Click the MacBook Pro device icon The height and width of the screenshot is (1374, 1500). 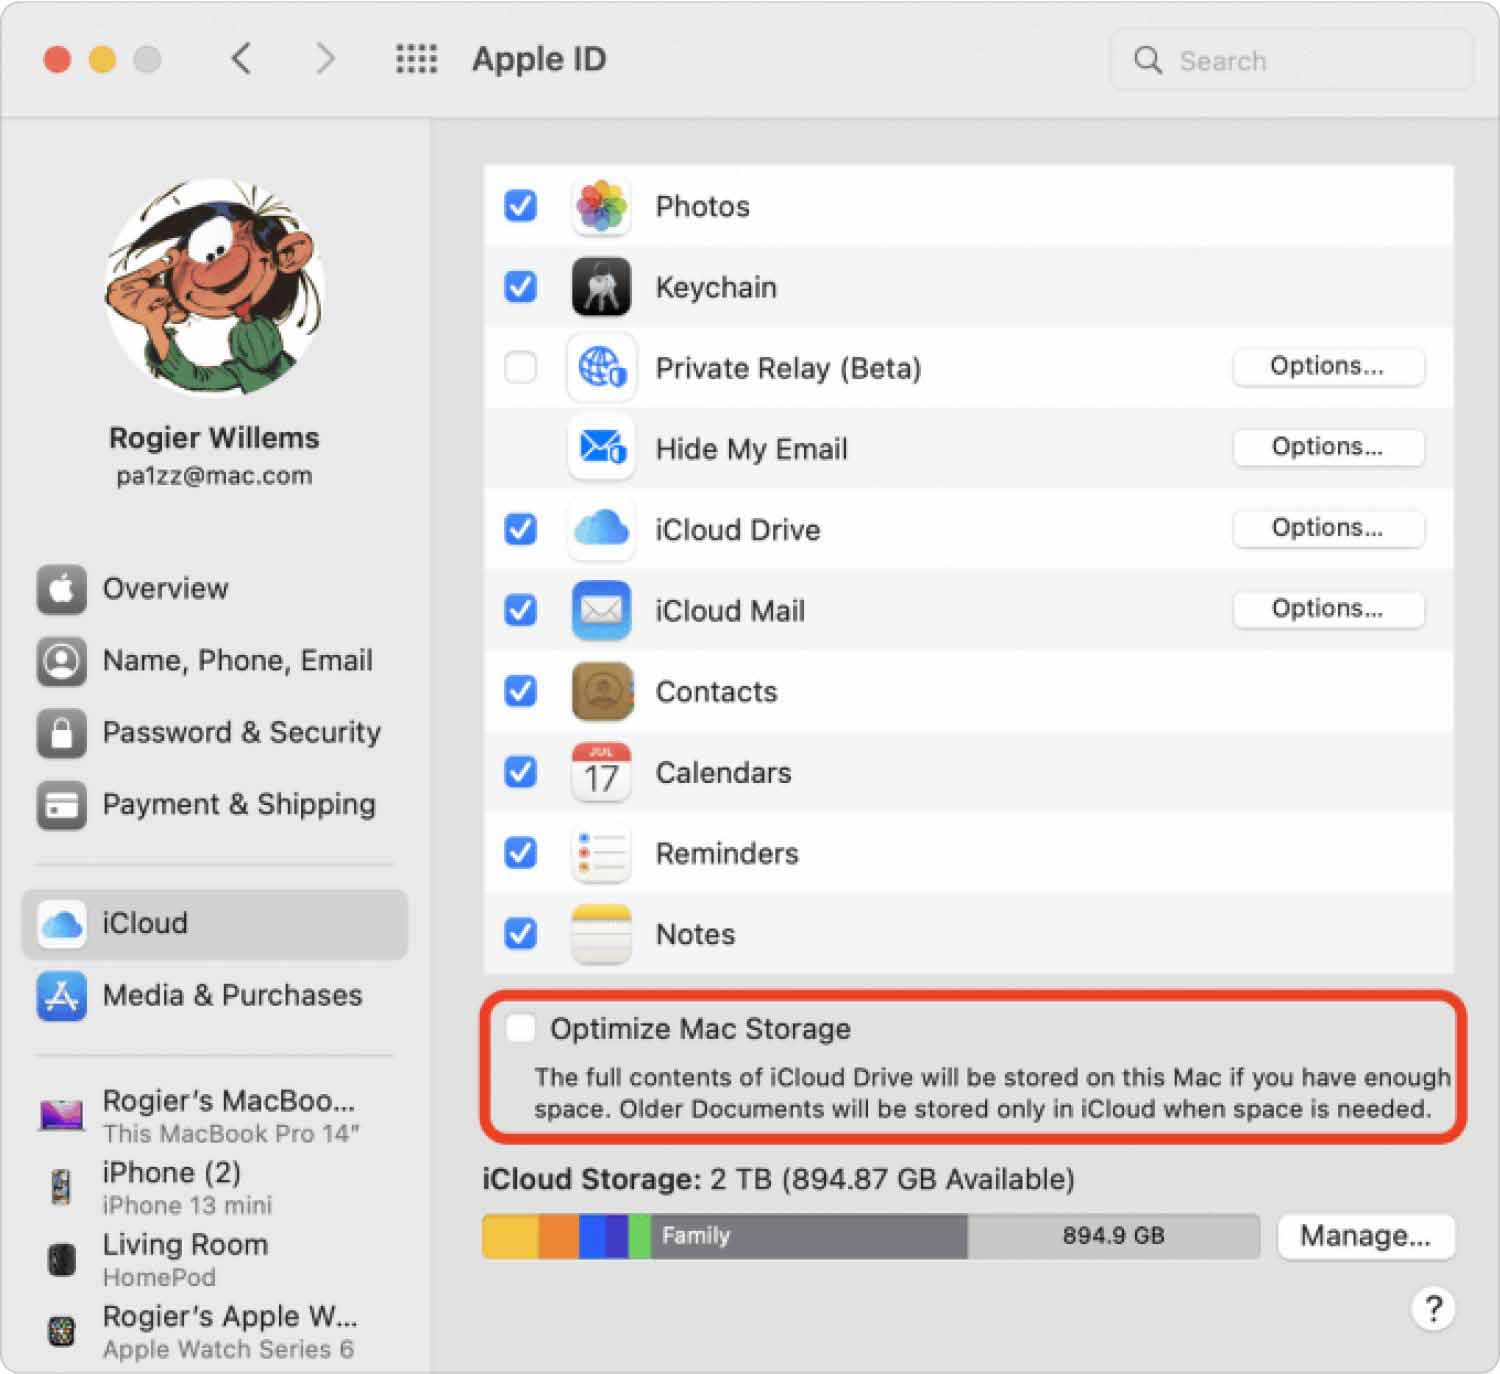(62, 1114)
